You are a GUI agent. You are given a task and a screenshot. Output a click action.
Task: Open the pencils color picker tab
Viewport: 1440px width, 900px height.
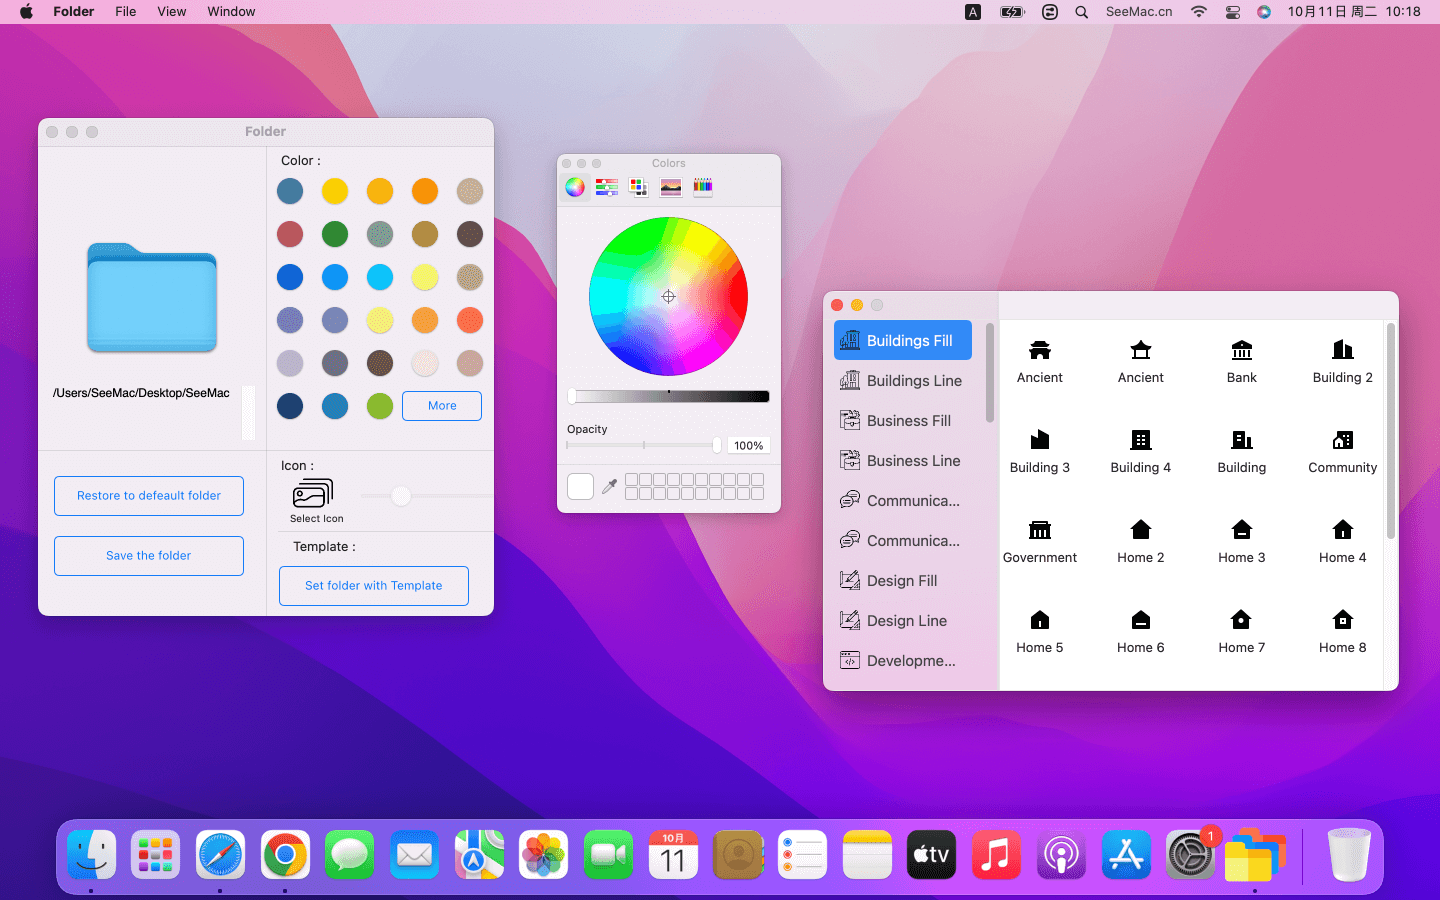(x=703, y=187)
